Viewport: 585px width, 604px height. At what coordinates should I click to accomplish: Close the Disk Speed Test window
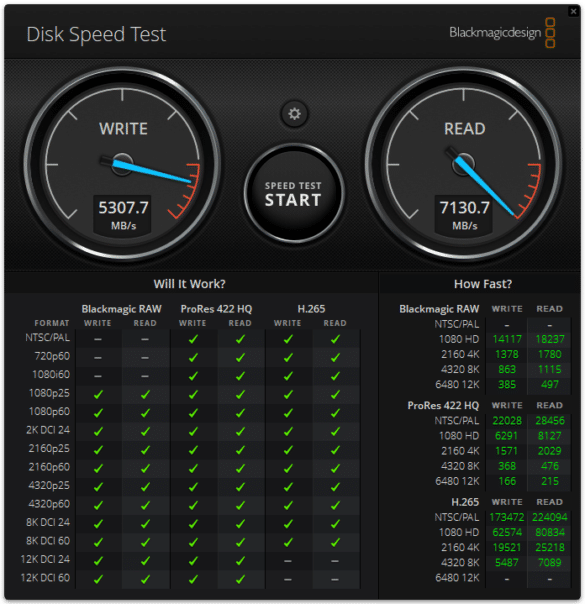tap(573, 11)
